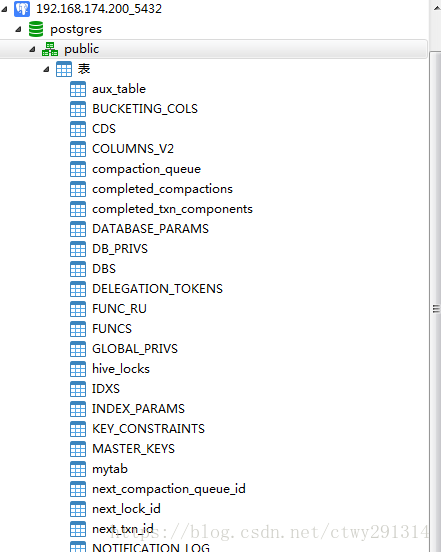
Task: Select the public schema label
Action: 81,49
